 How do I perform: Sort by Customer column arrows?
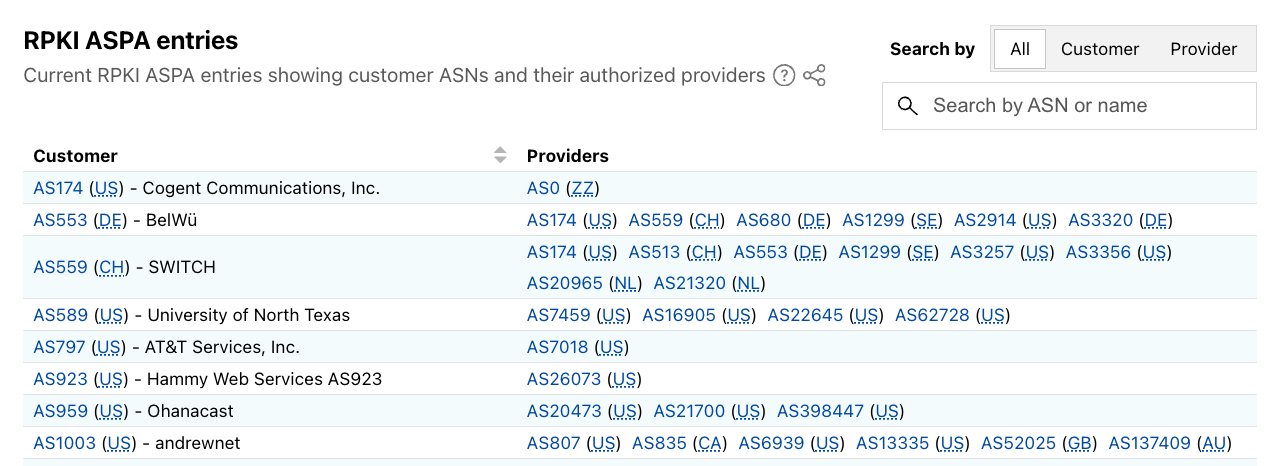pyautogui.click(x=500, y=155)
